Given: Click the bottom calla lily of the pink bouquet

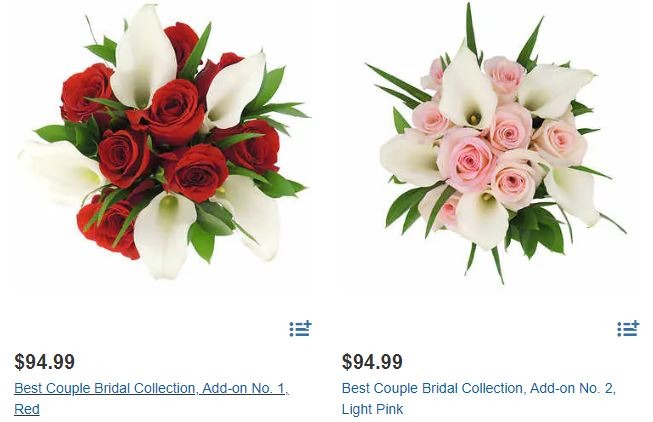Looking at the screenshot, I should 482,220.
